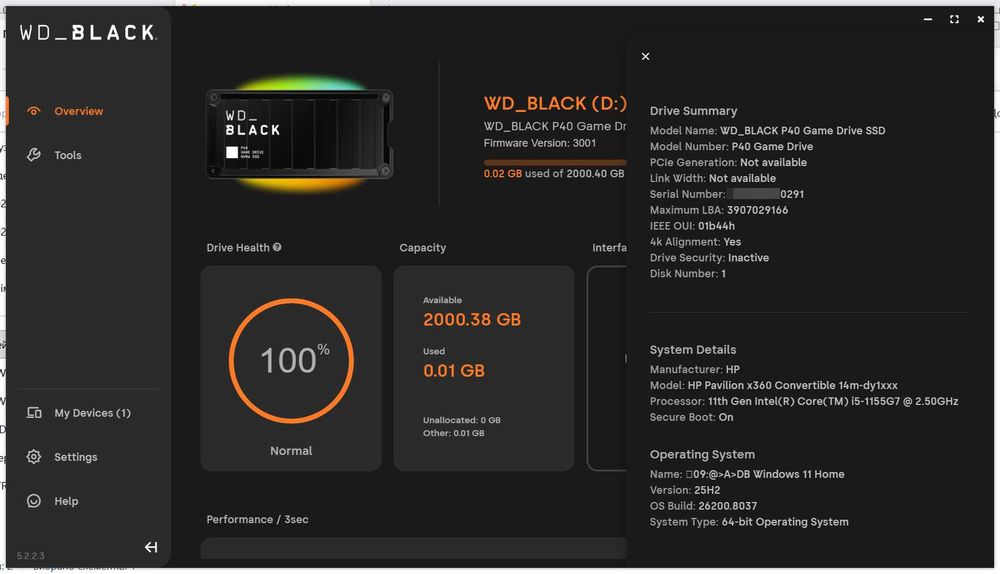Click the storage usage progress bar
Screen dimensions: 1000x574
click(x=555, y=163)
